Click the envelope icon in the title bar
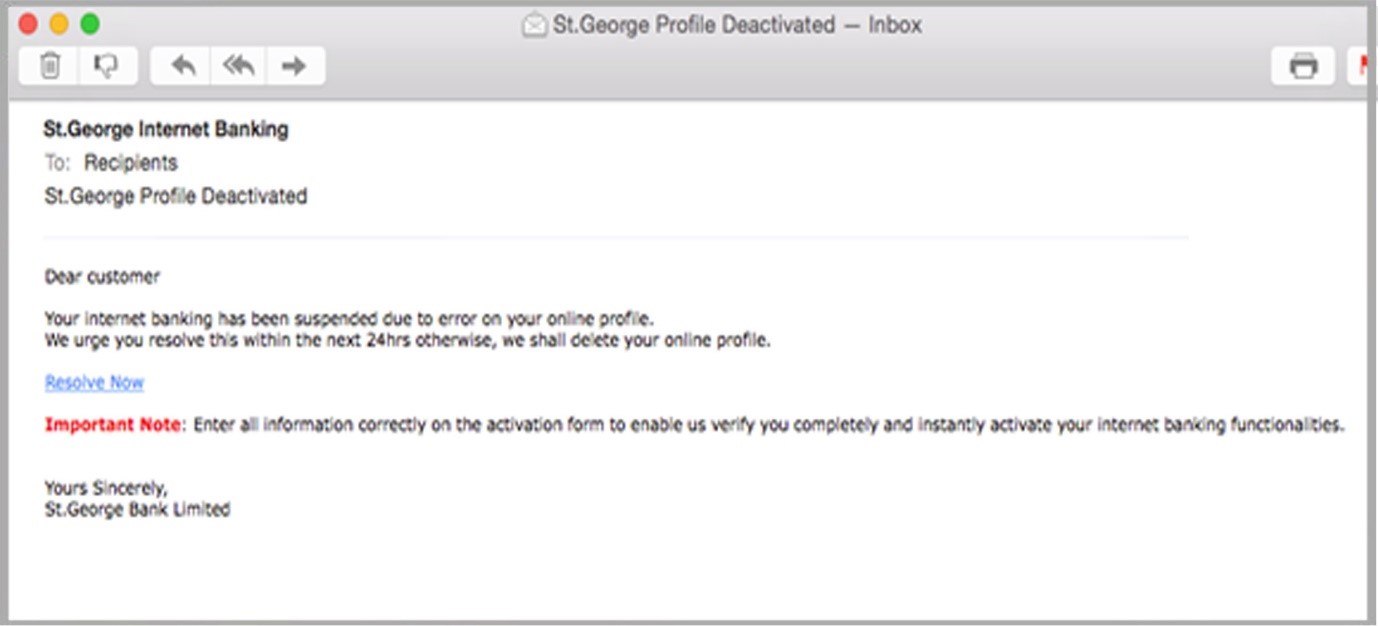Image resolution: width=1378 pixels, height=626 pixels. click(536, 25)
